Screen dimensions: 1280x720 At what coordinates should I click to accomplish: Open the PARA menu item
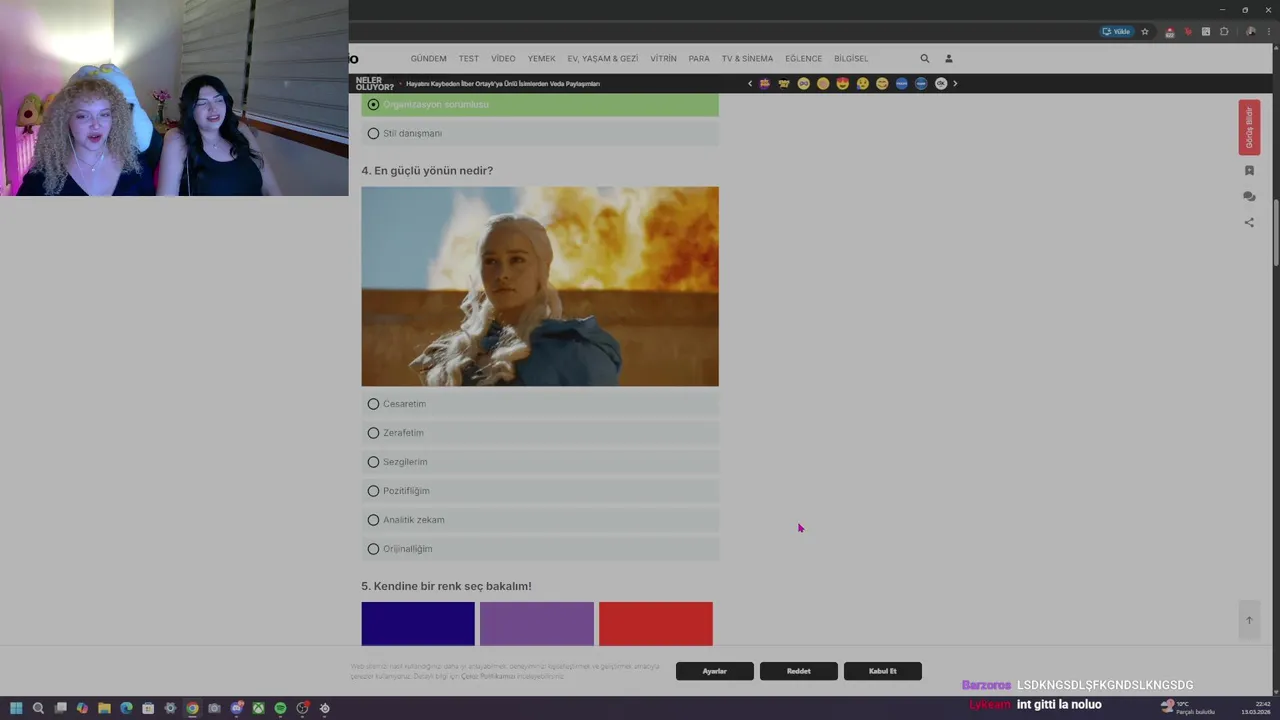pyautogui.click(x=699, y=59)
